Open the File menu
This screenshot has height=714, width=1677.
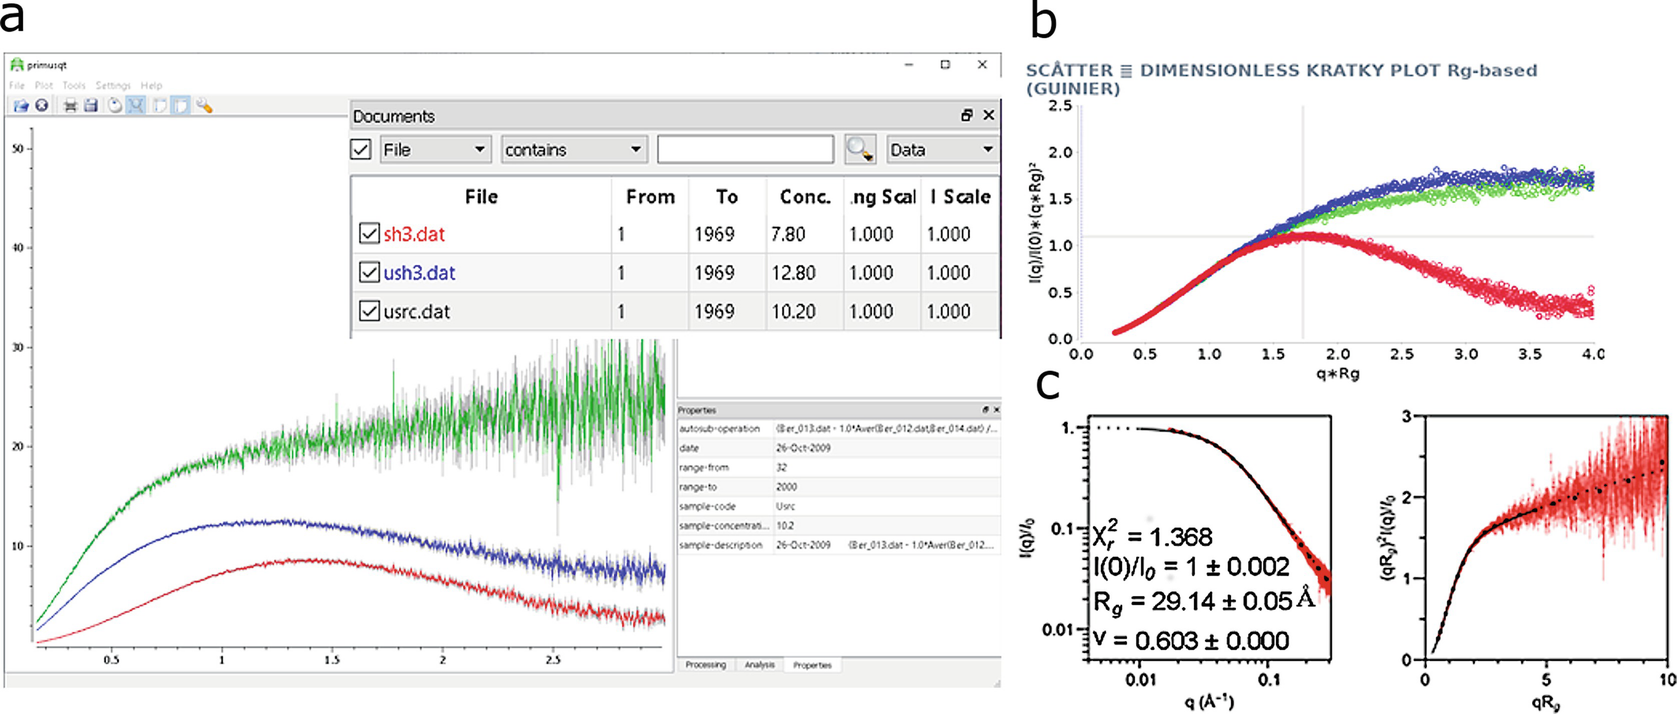[17, 86]
